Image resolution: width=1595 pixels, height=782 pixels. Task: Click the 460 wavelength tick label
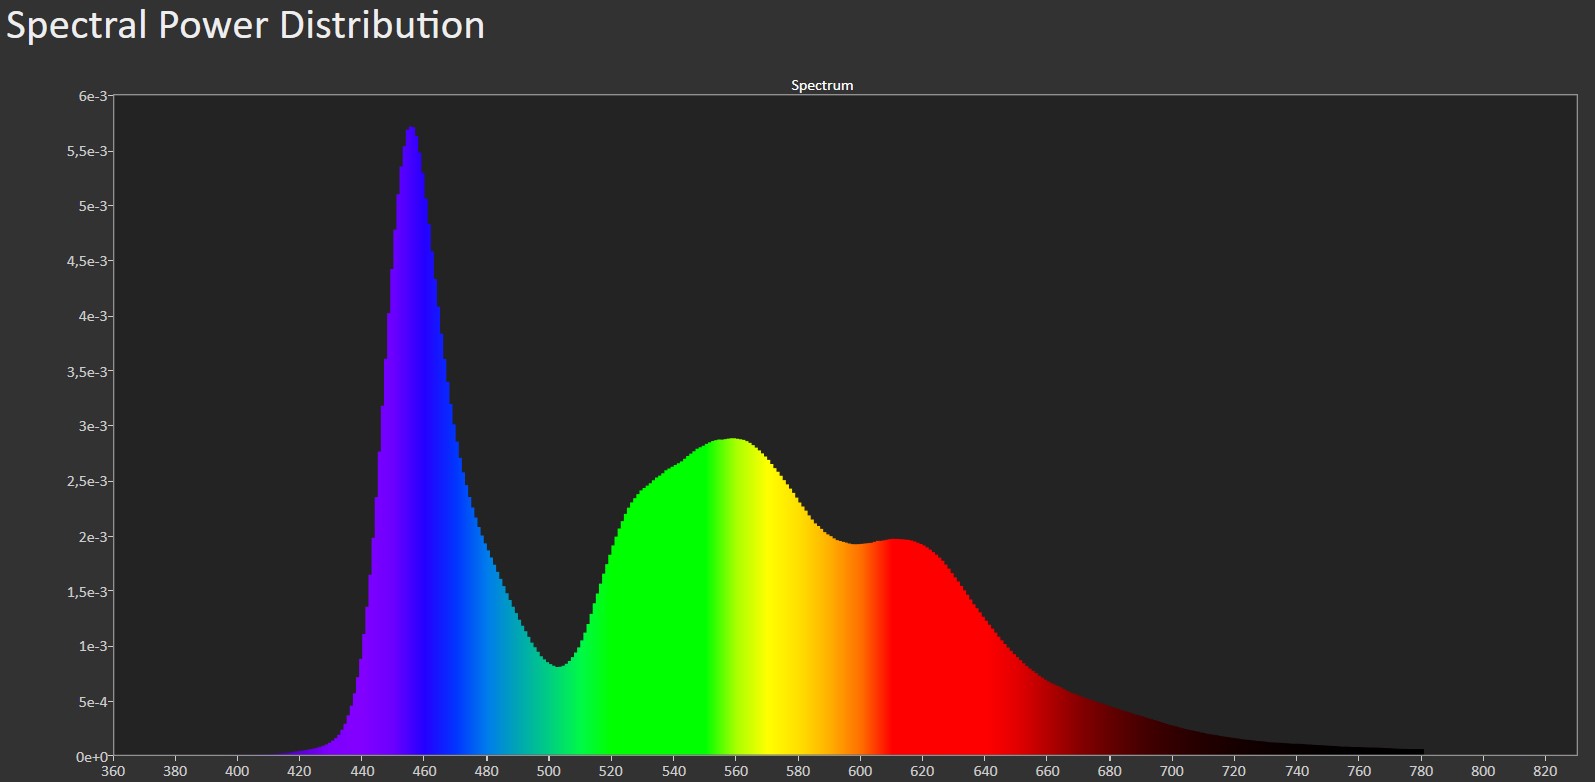click(x=424, y=771)
